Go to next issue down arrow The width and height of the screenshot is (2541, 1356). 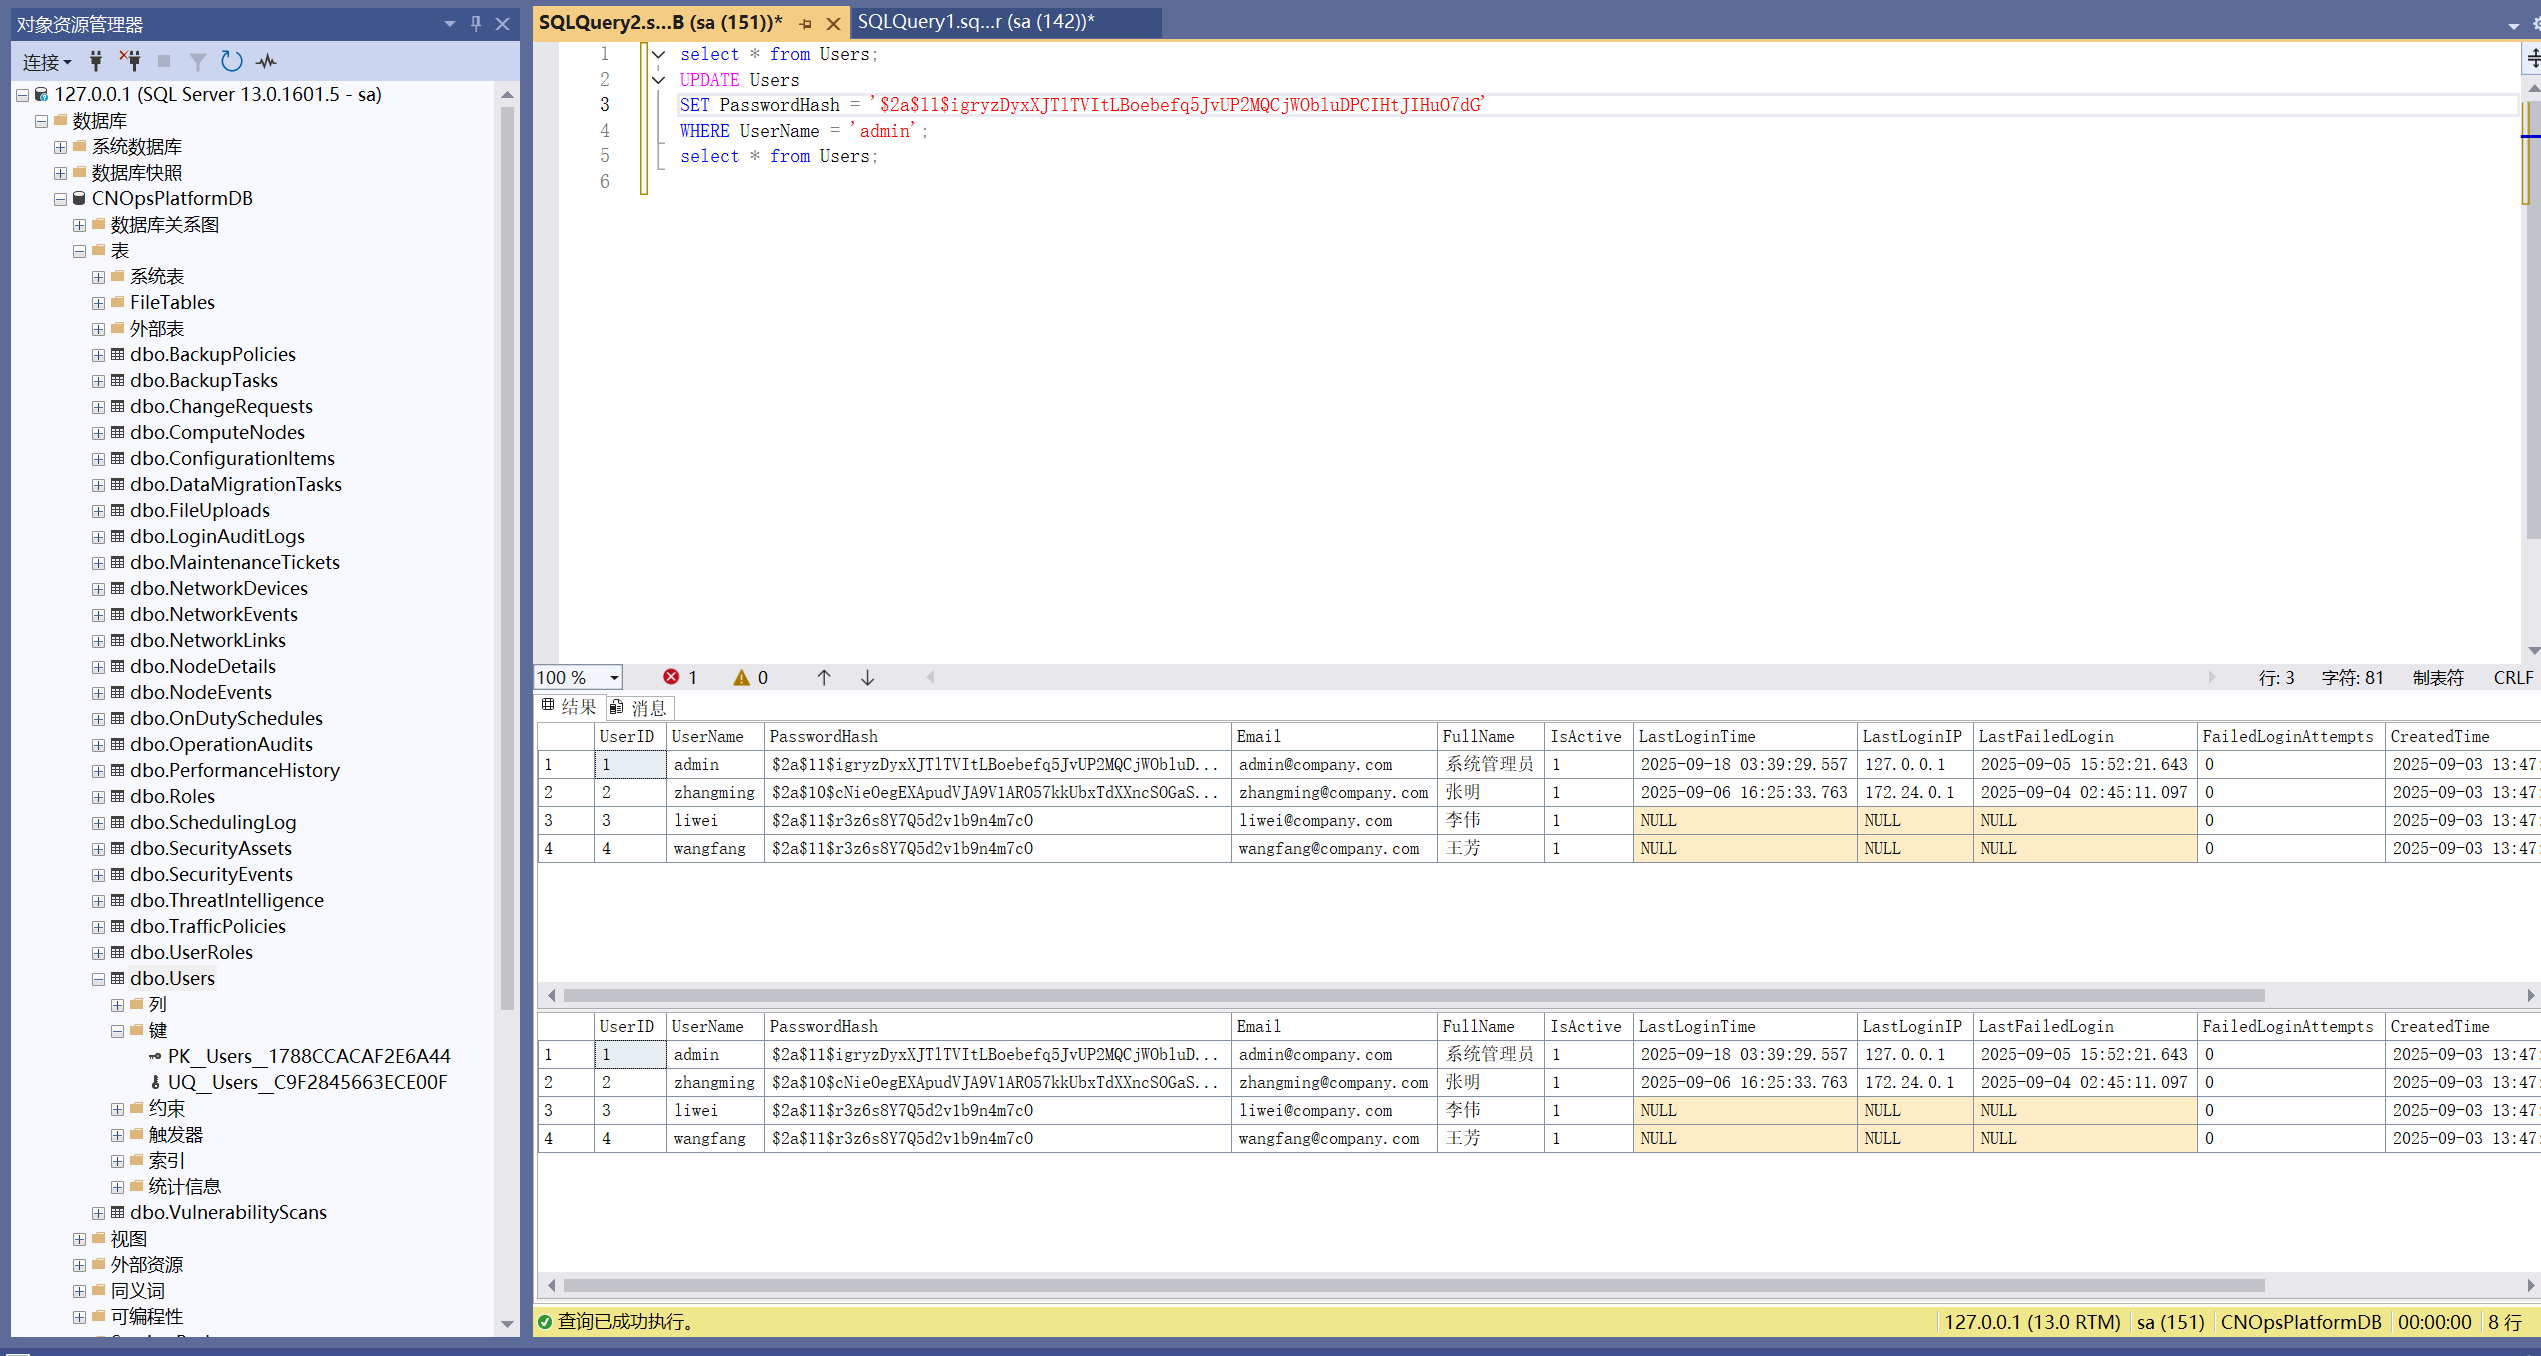867,677
